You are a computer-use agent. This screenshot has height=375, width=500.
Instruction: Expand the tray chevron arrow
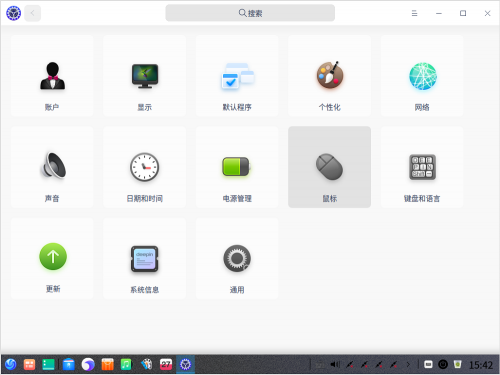pyautogui.click(x=408, y=365)
